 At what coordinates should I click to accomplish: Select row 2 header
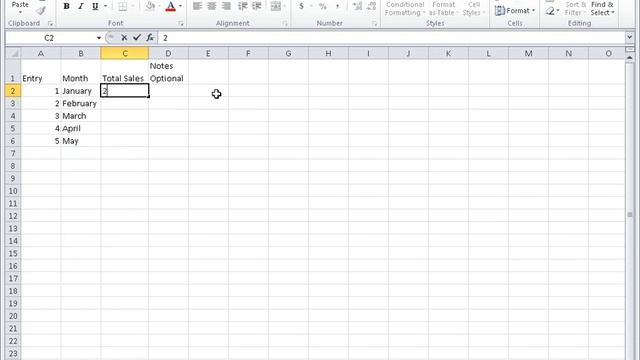[13, 91]
